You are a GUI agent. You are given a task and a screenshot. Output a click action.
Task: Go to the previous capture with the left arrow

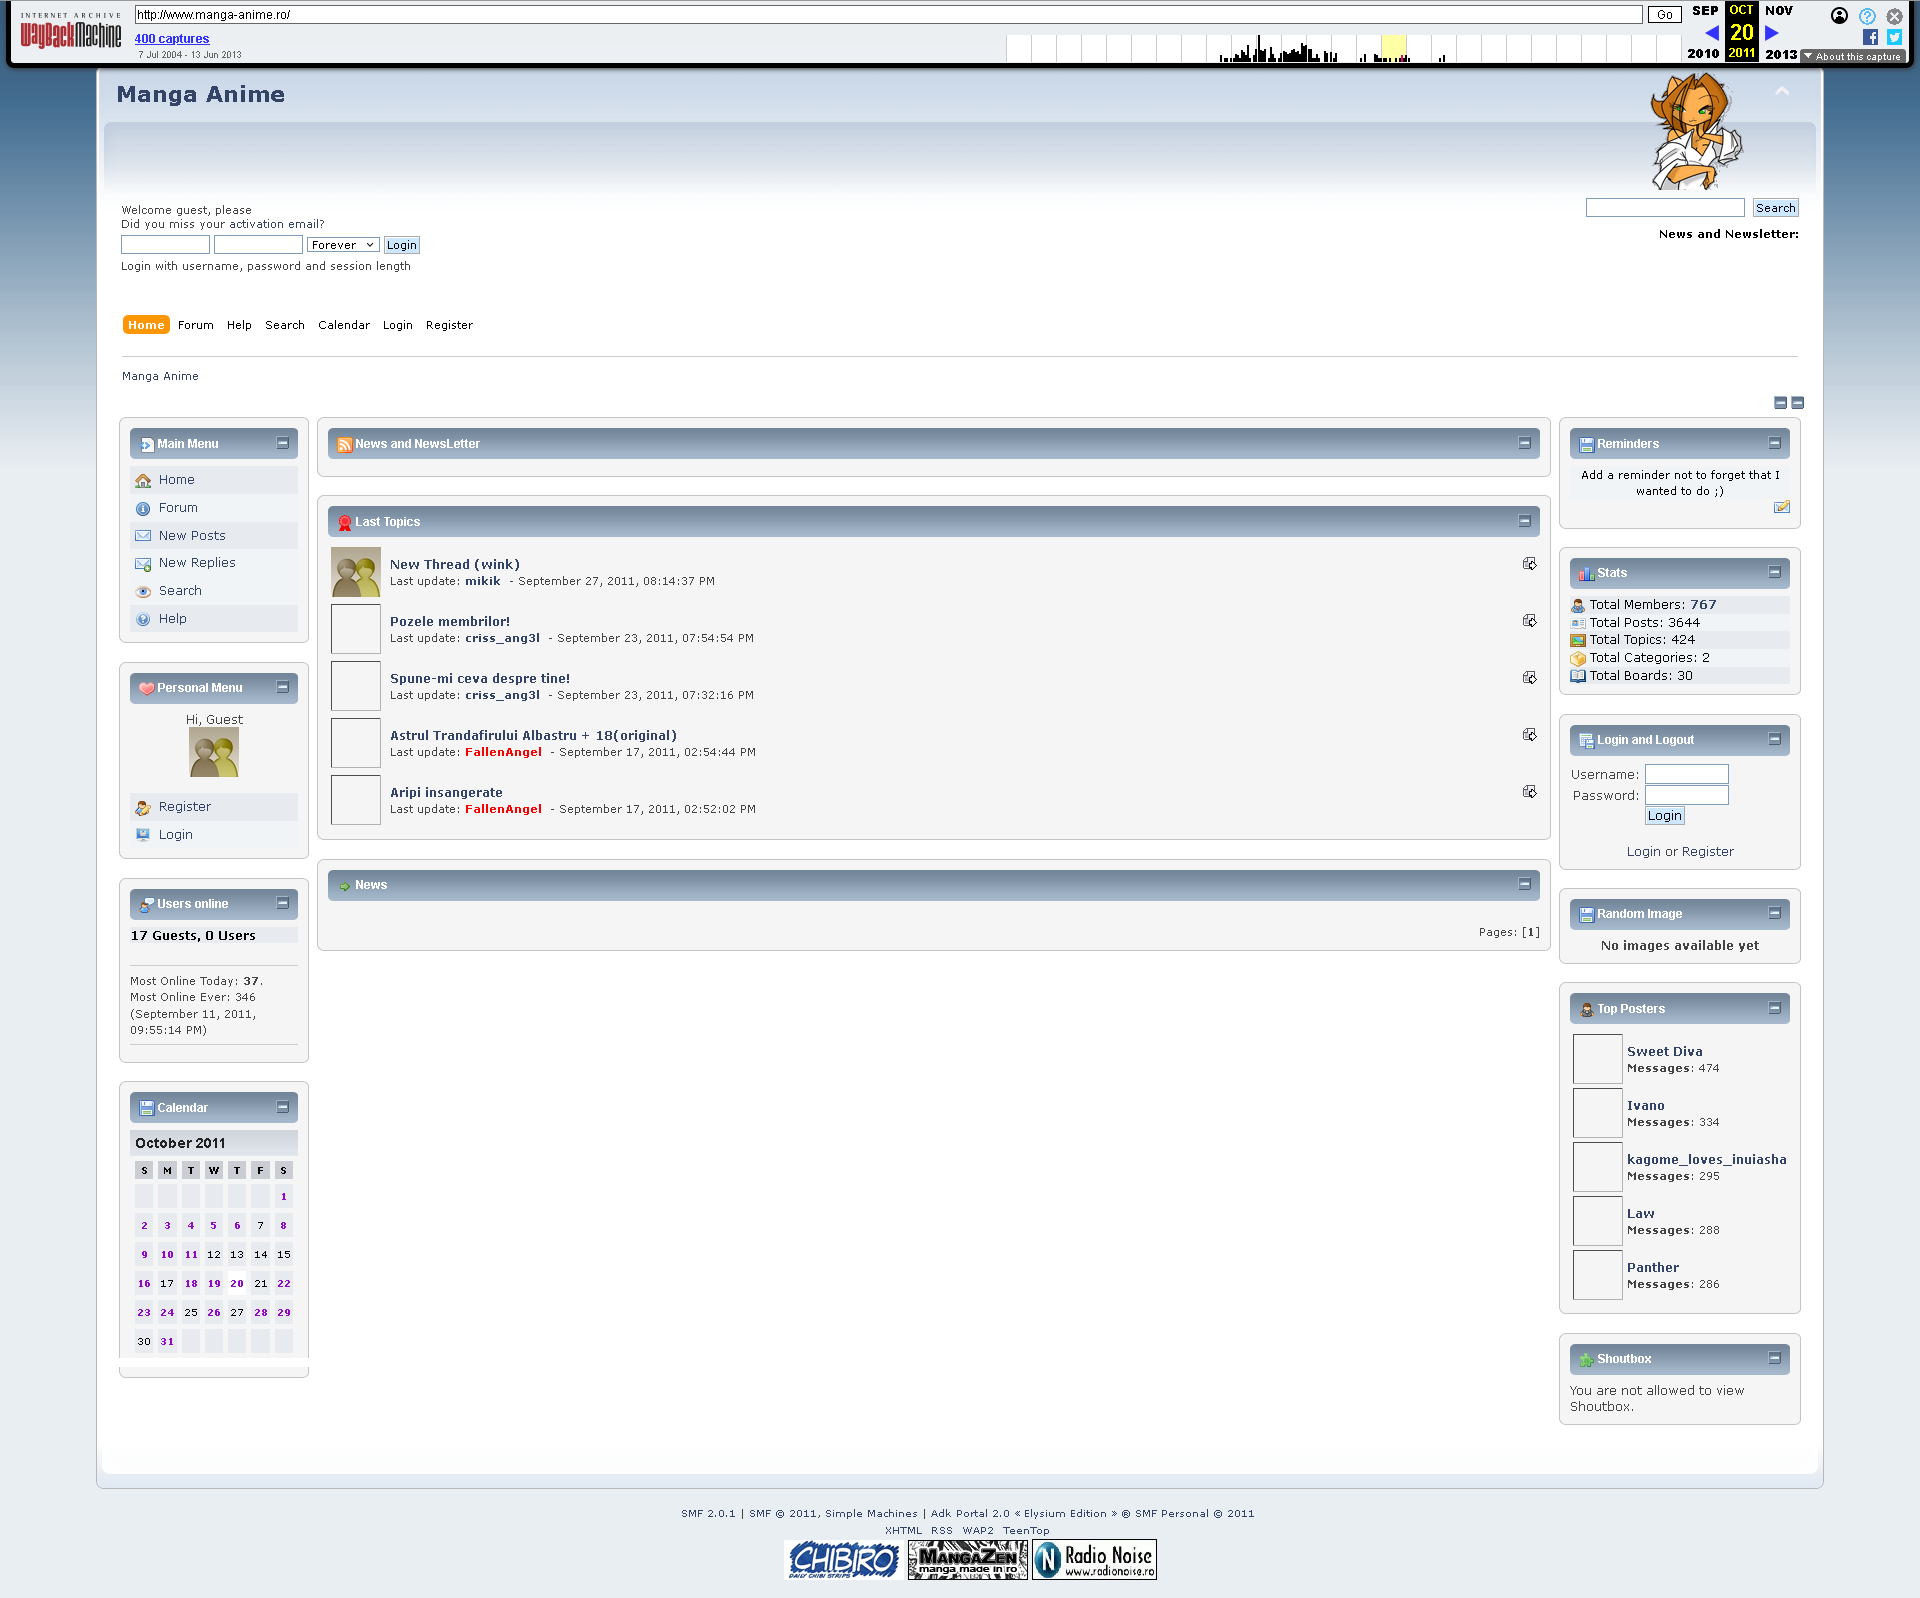(x=1711, y=33)
